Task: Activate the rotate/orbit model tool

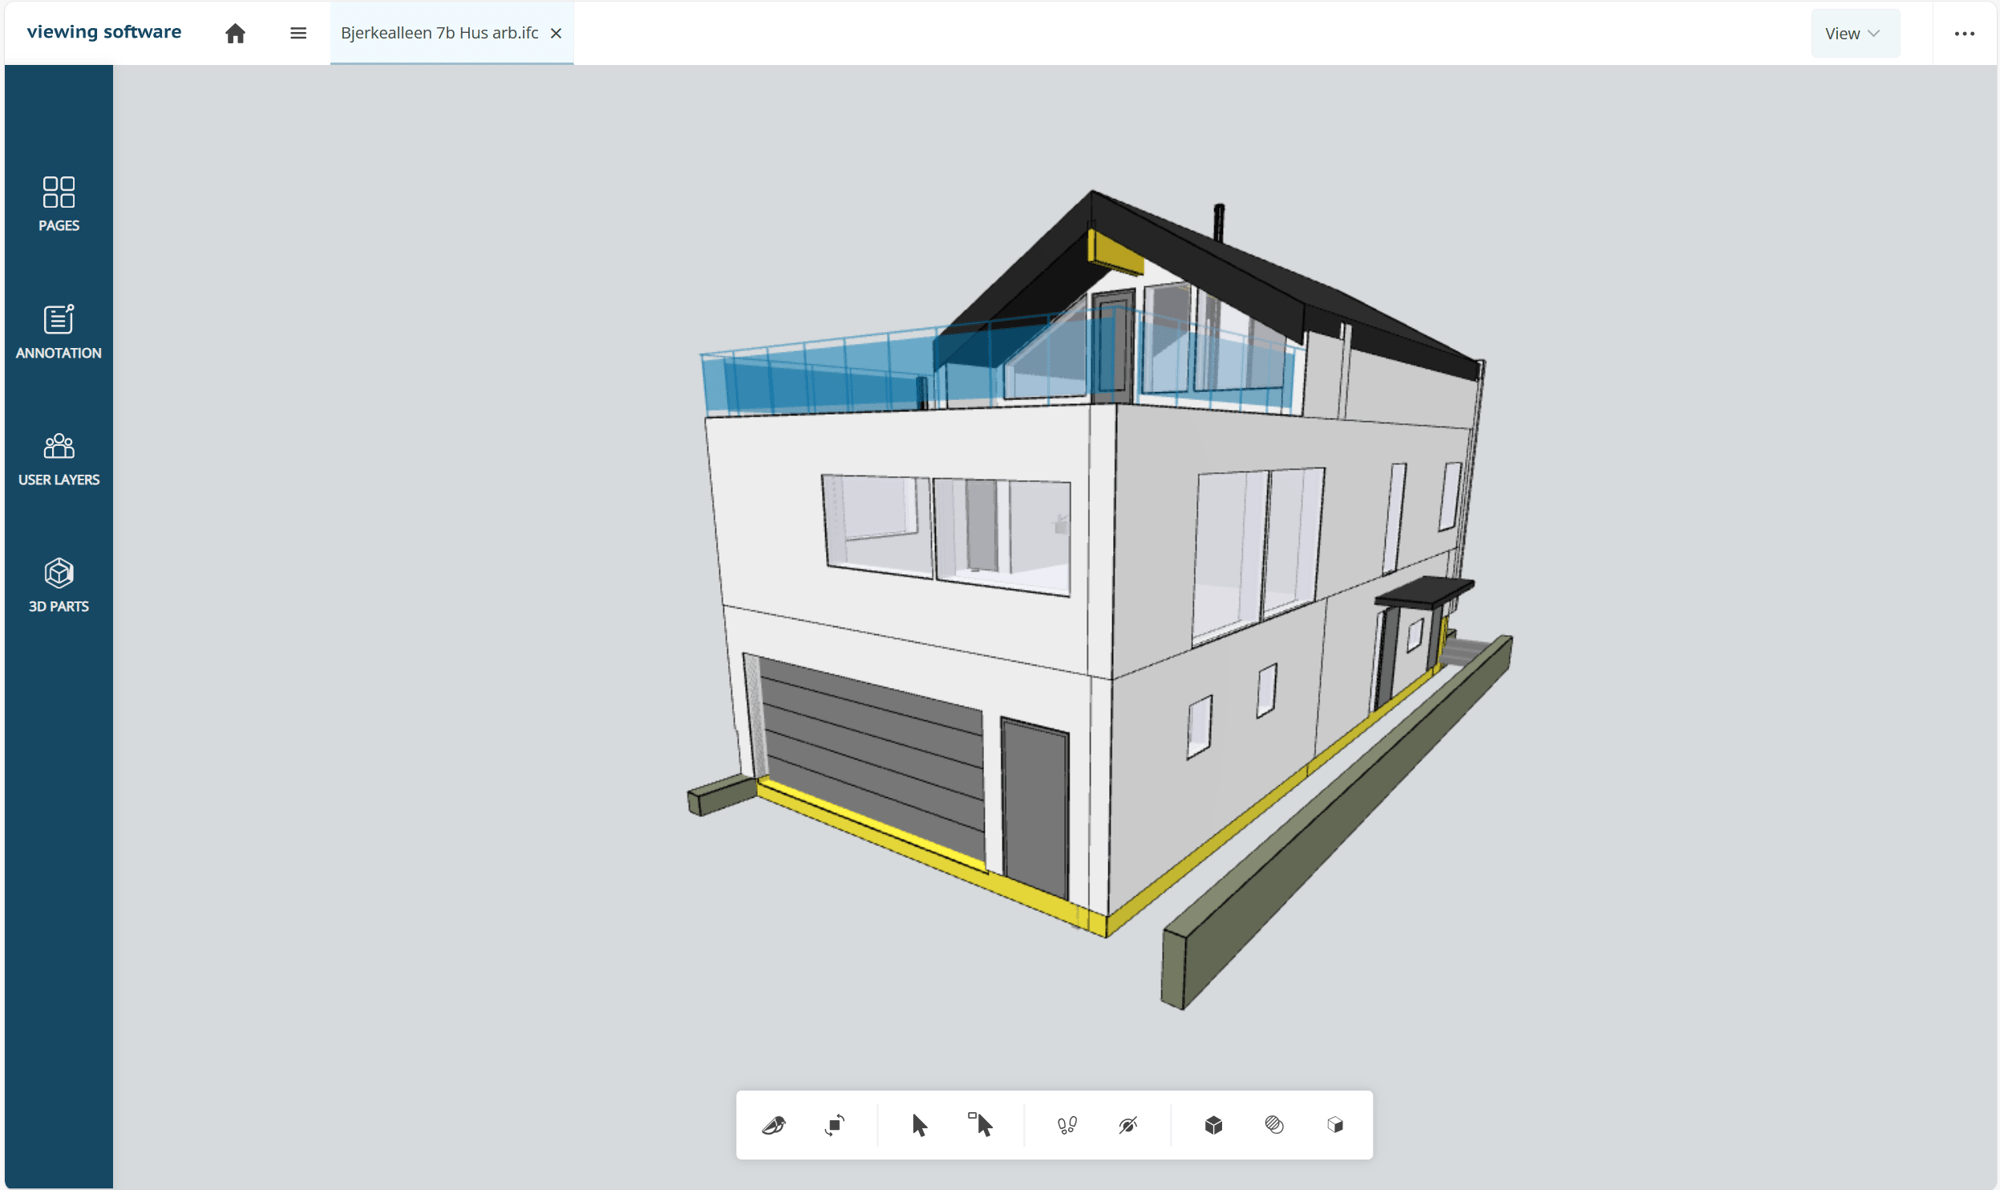Action: pyautogui.click(x=835, y=1125)
